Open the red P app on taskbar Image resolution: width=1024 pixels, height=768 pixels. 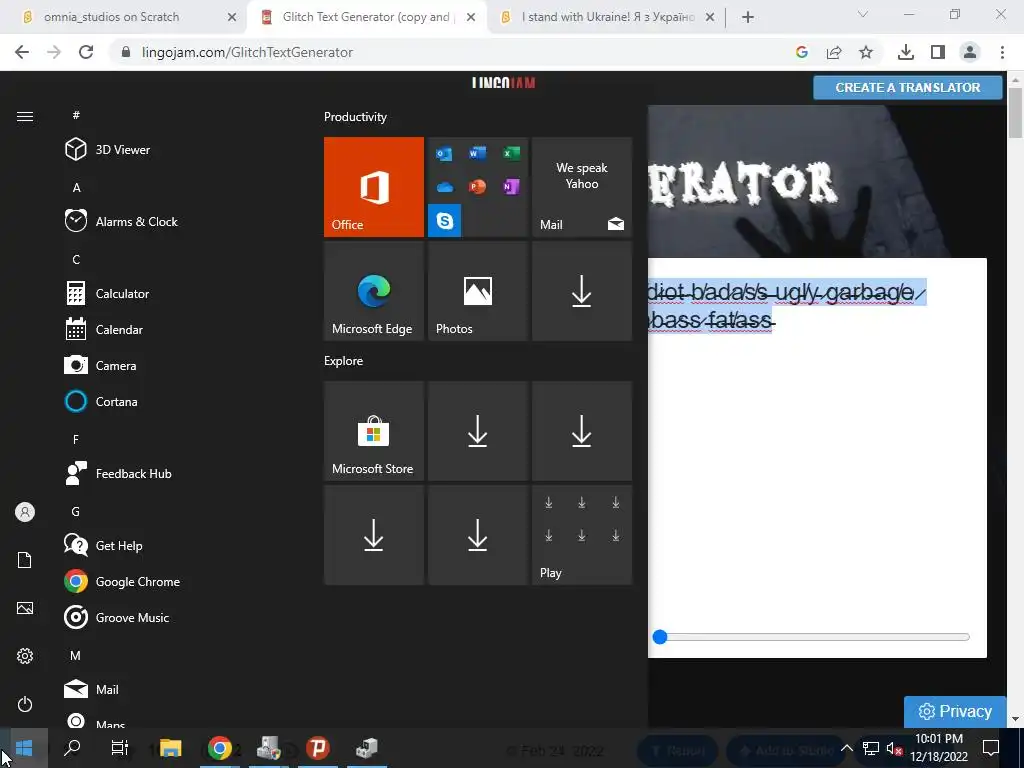(x=318, y=748)
